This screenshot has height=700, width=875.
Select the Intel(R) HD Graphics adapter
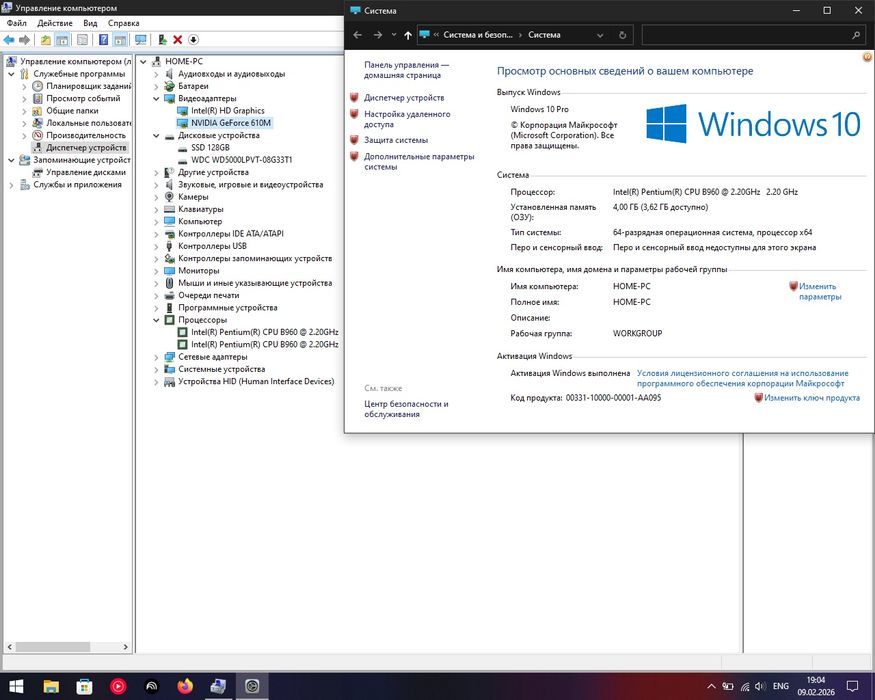[228, 111]
